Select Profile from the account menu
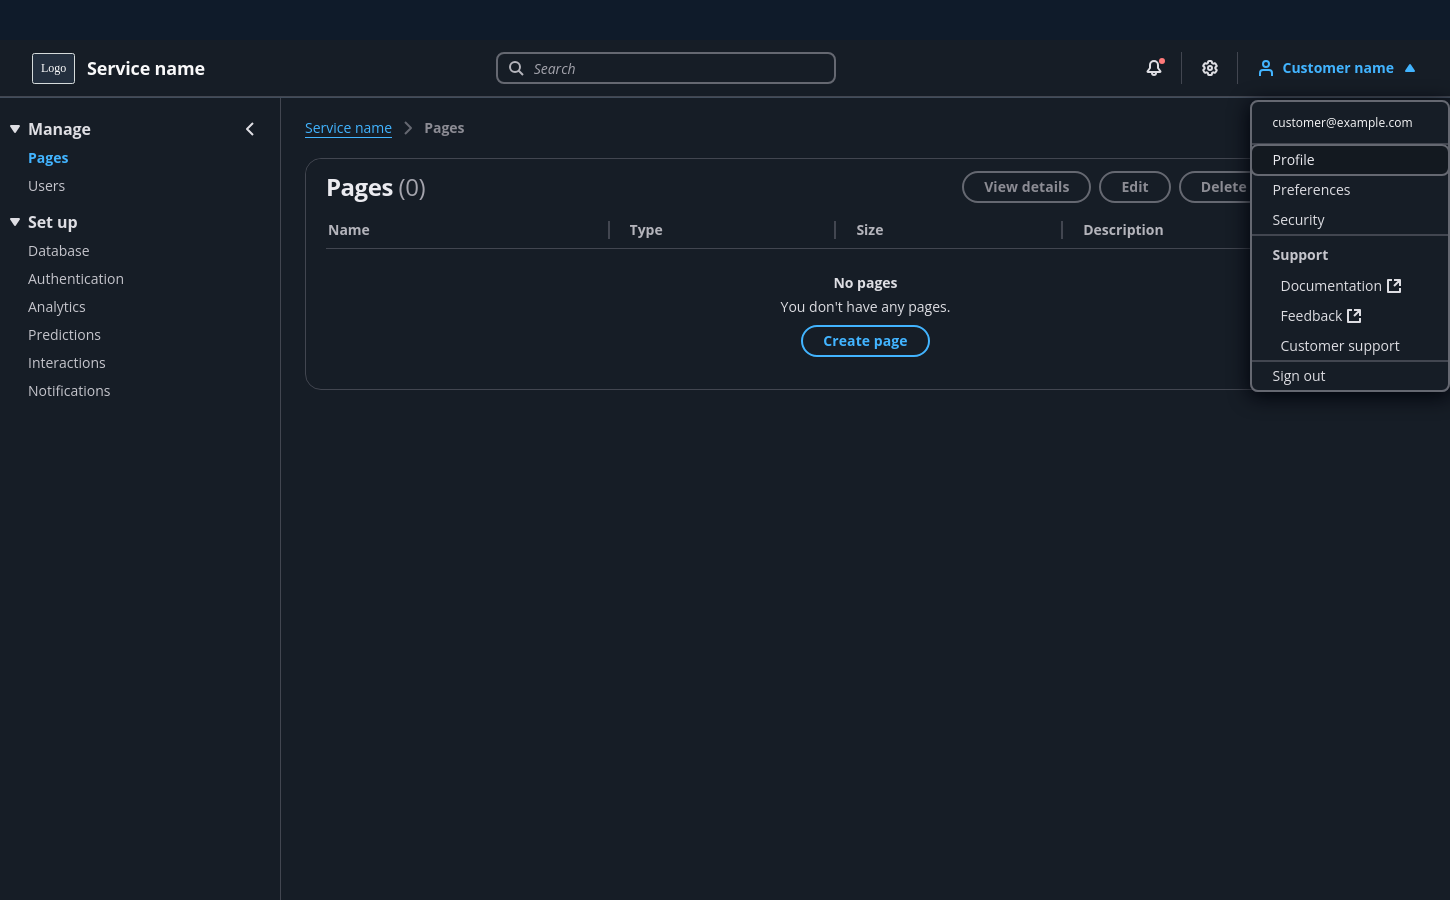1450x900 pixels. pyautogui.click(x=1293, y=159)
